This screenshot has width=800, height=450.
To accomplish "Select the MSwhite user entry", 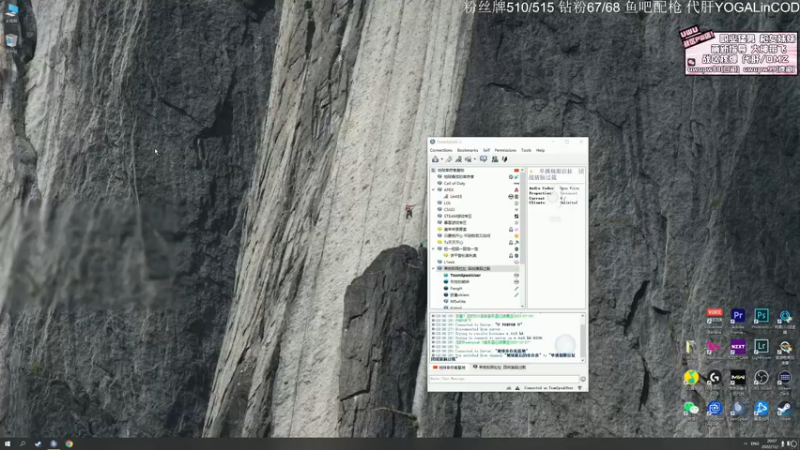I will pyautogui.click(x=458, y=302).
